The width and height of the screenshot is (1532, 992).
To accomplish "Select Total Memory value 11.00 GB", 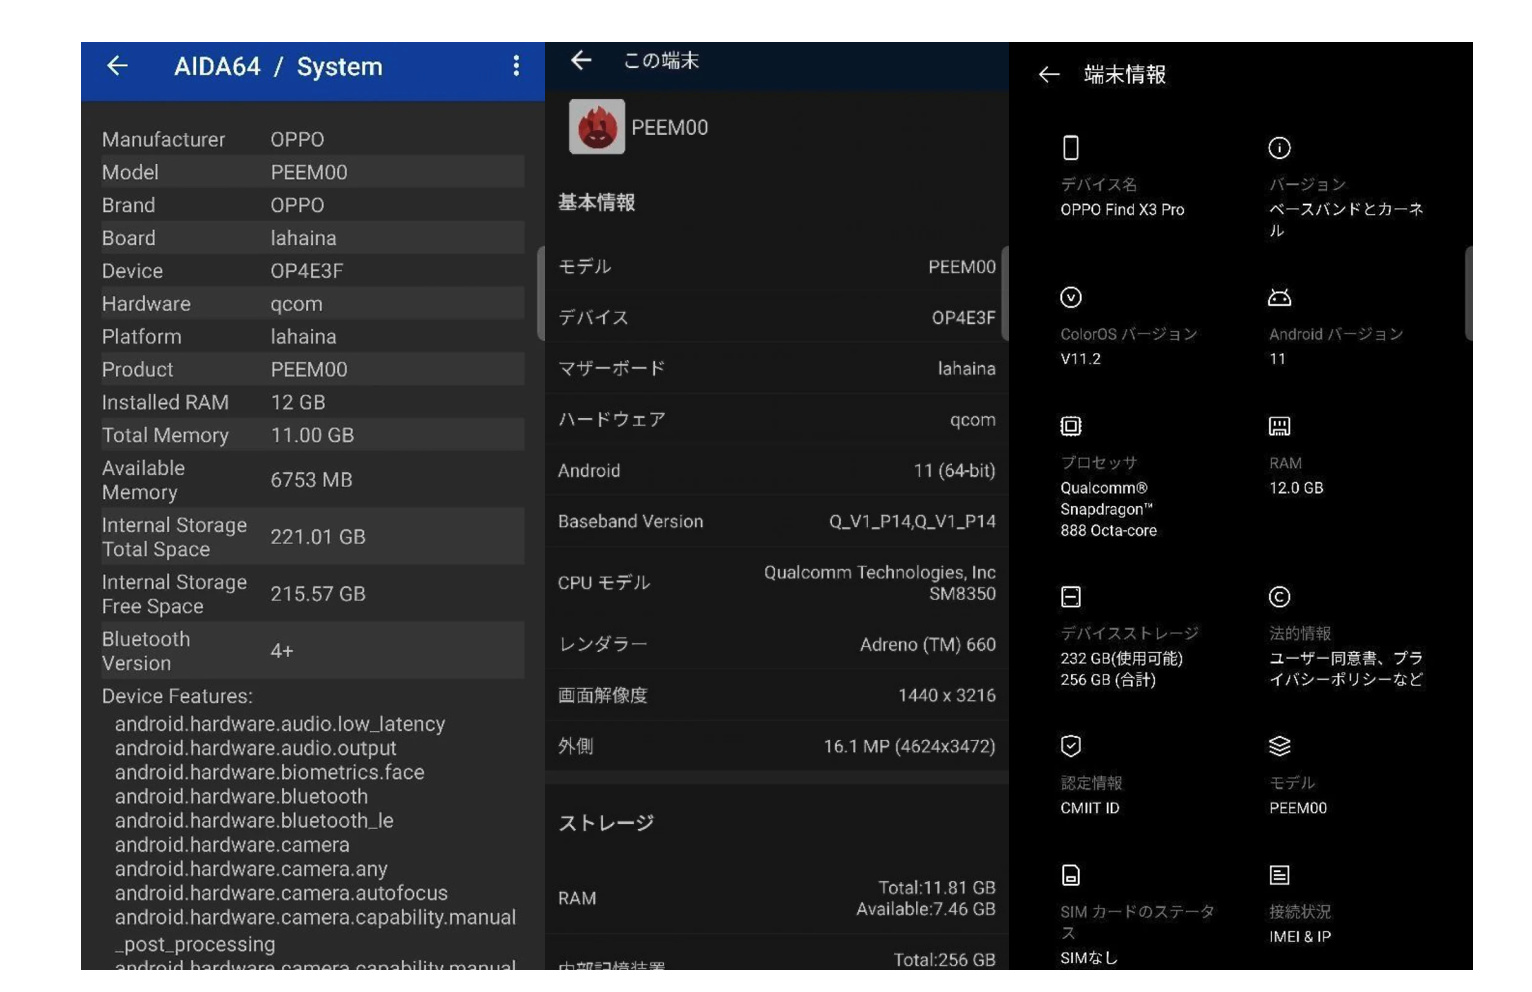I will 312,436.
